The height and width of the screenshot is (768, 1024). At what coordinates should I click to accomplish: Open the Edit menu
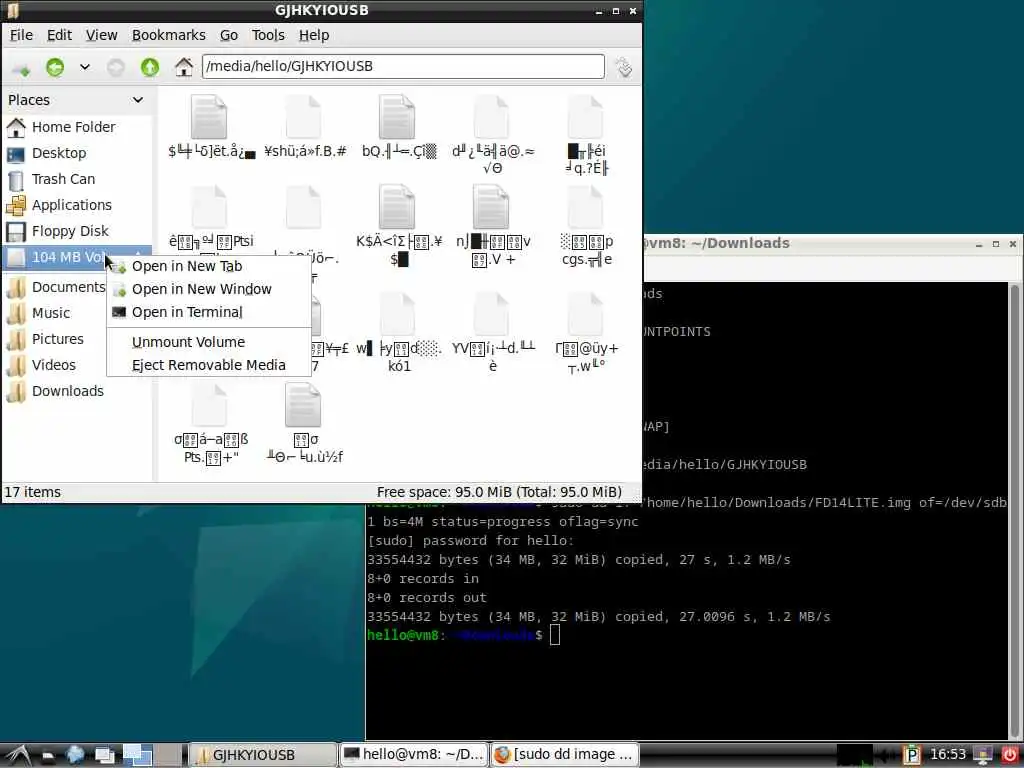(x=59, y=35)
